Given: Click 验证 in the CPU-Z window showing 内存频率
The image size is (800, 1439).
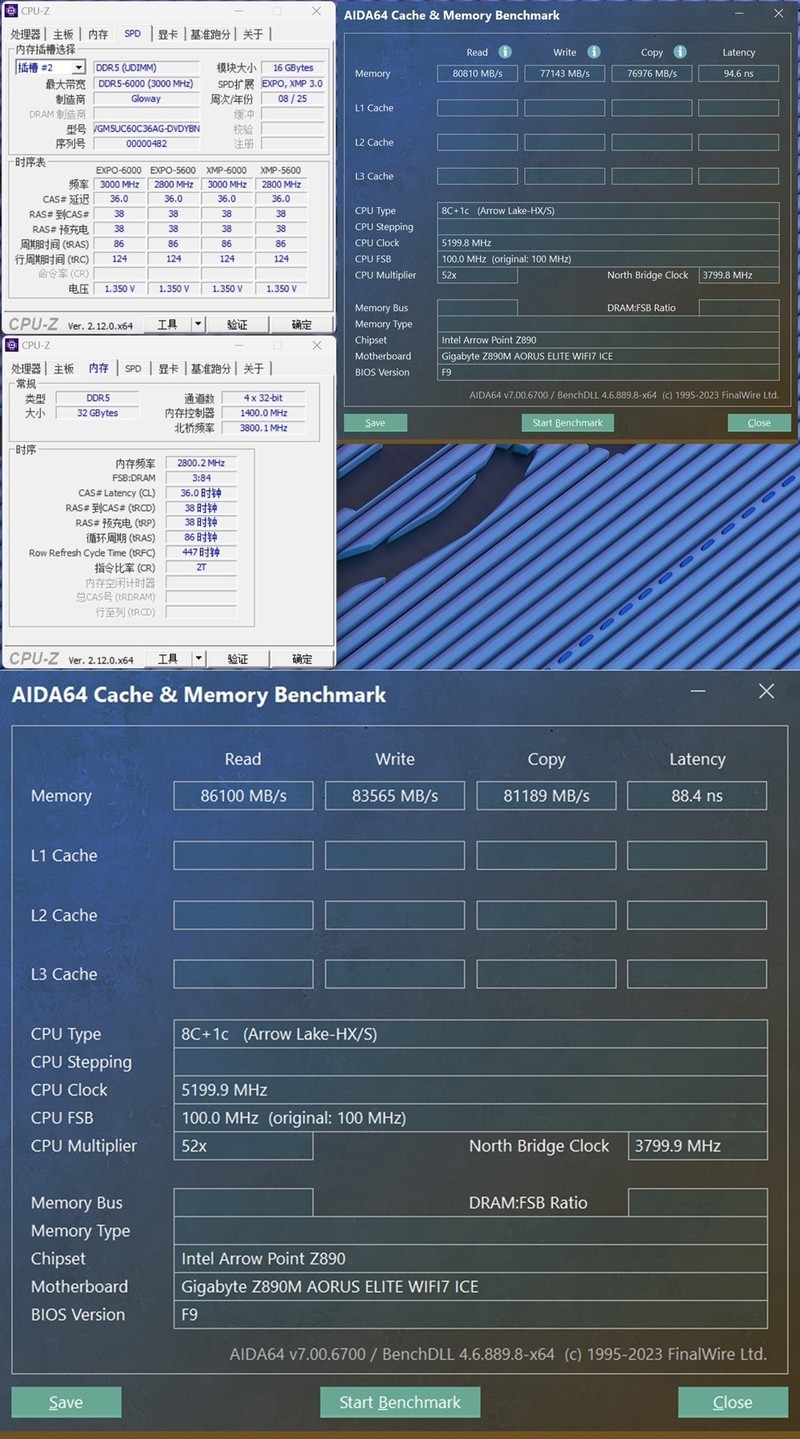Looking at the screenshot, I should (238, 658).
